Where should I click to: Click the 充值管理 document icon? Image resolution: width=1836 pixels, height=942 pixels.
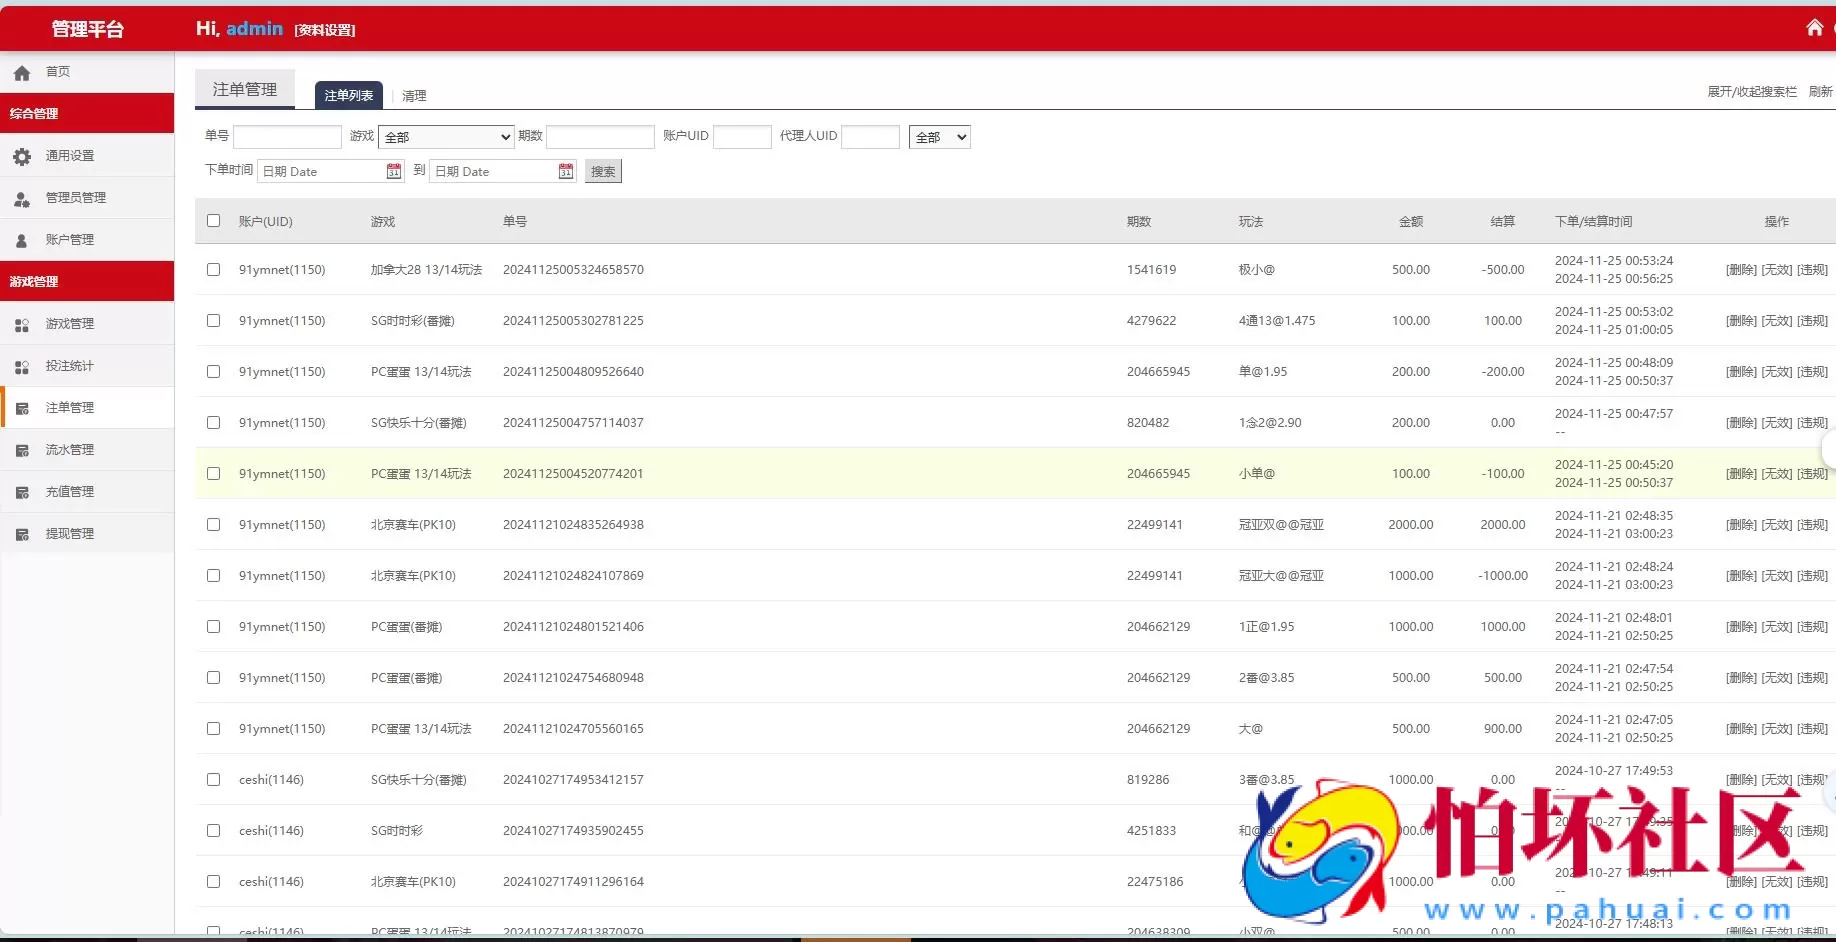pyautogui.click(x=22, y=491)
